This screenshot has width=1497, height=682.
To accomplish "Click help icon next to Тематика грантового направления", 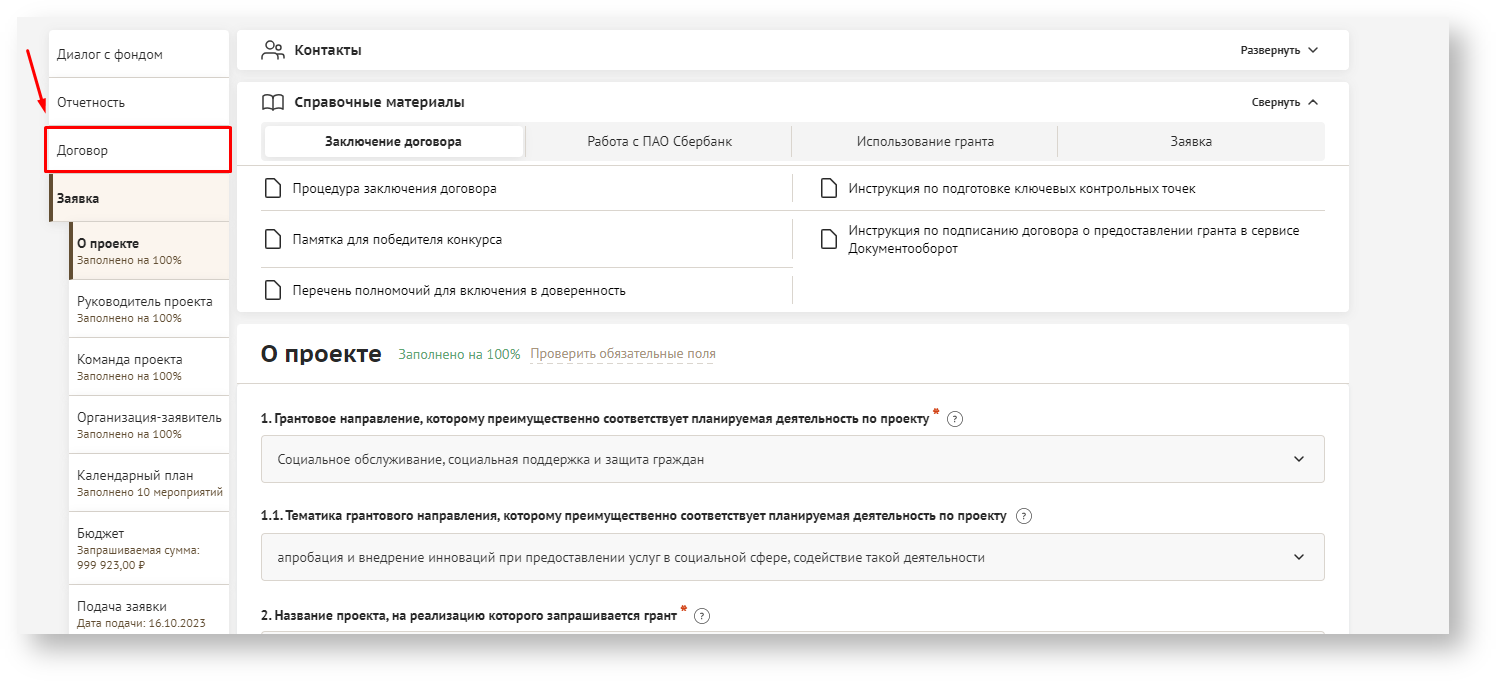I will coord(1023,517).
